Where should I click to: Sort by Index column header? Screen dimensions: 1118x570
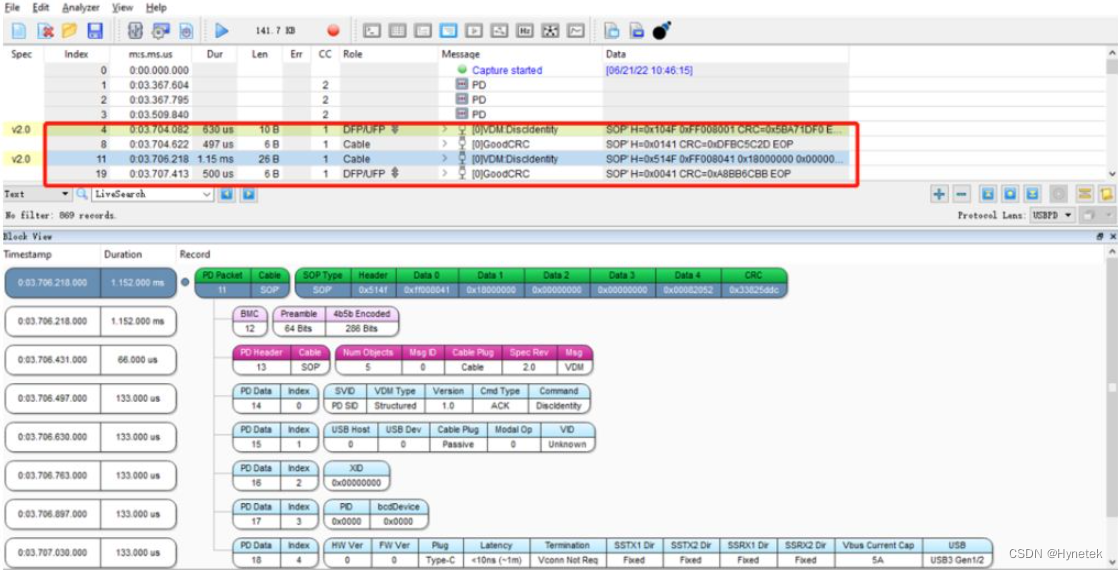(77, 54)
